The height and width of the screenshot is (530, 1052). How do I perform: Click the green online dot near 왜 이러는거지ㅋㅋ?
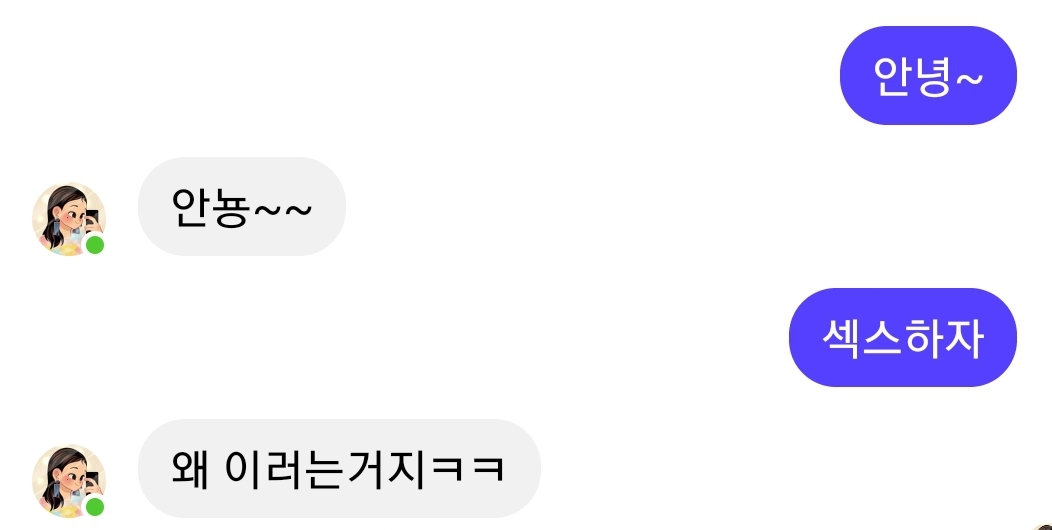coord(95,507)
